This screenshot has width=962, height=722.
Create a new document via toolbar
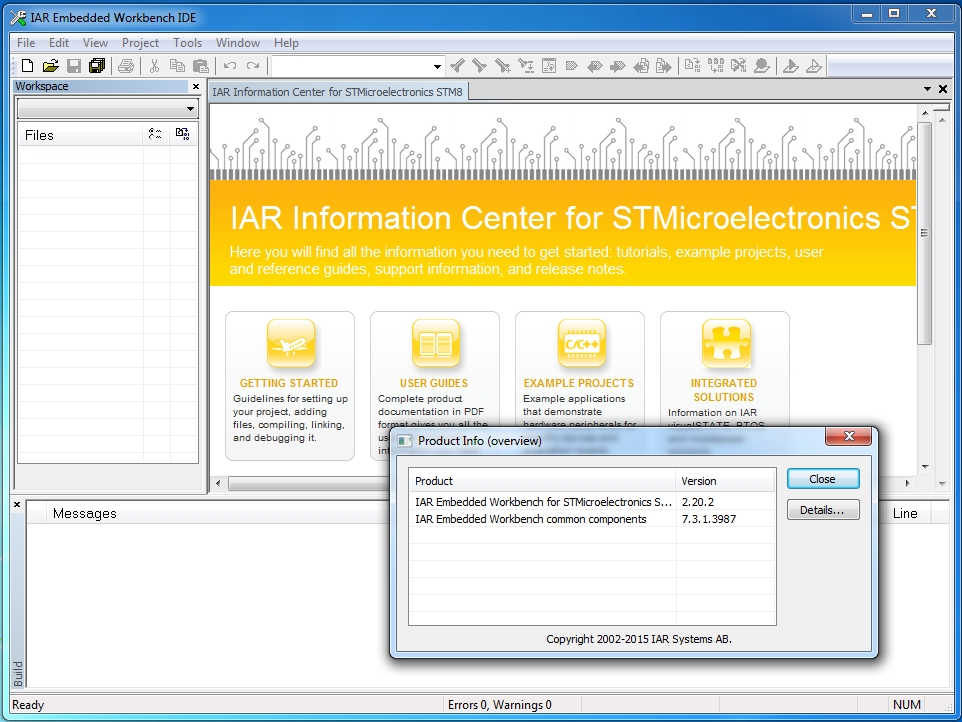[27, 66]
